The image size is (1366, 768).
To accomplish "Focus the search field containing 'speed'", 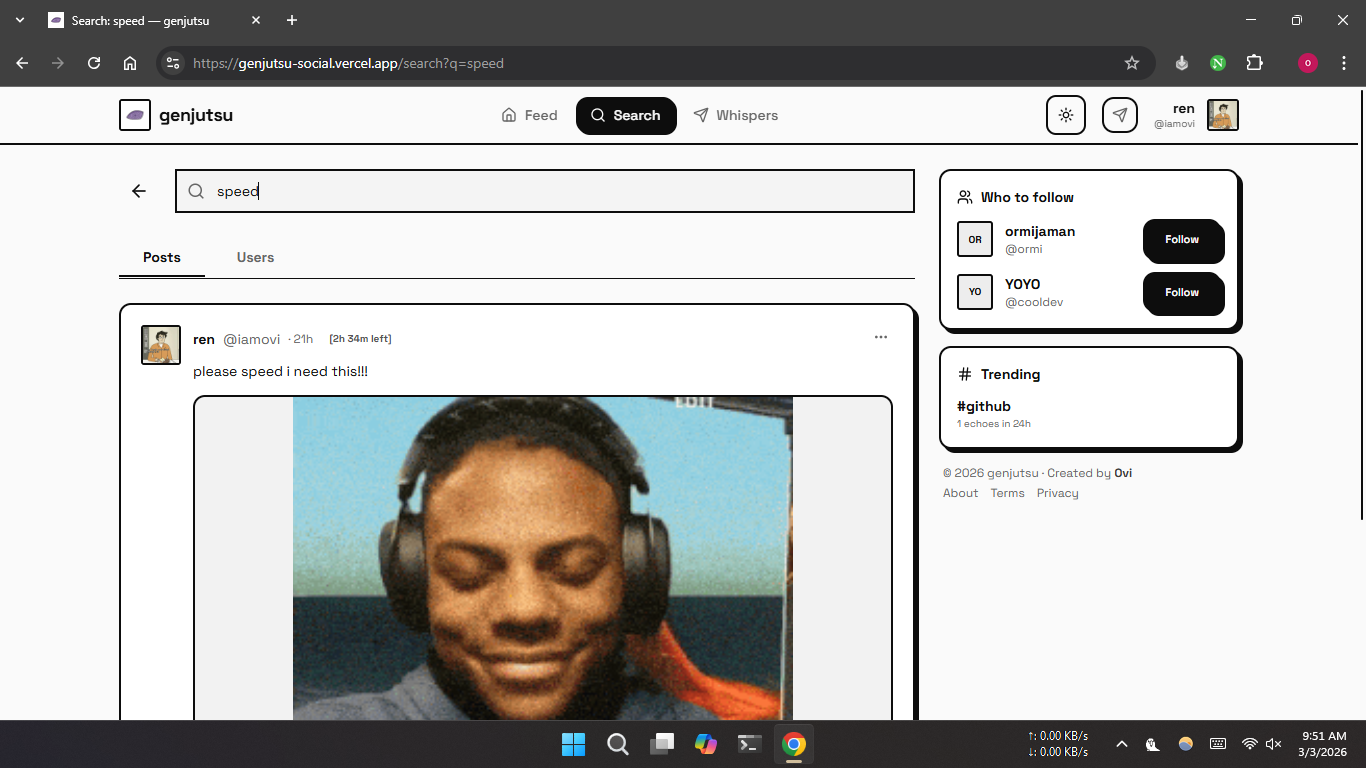I will click(545, 191).
